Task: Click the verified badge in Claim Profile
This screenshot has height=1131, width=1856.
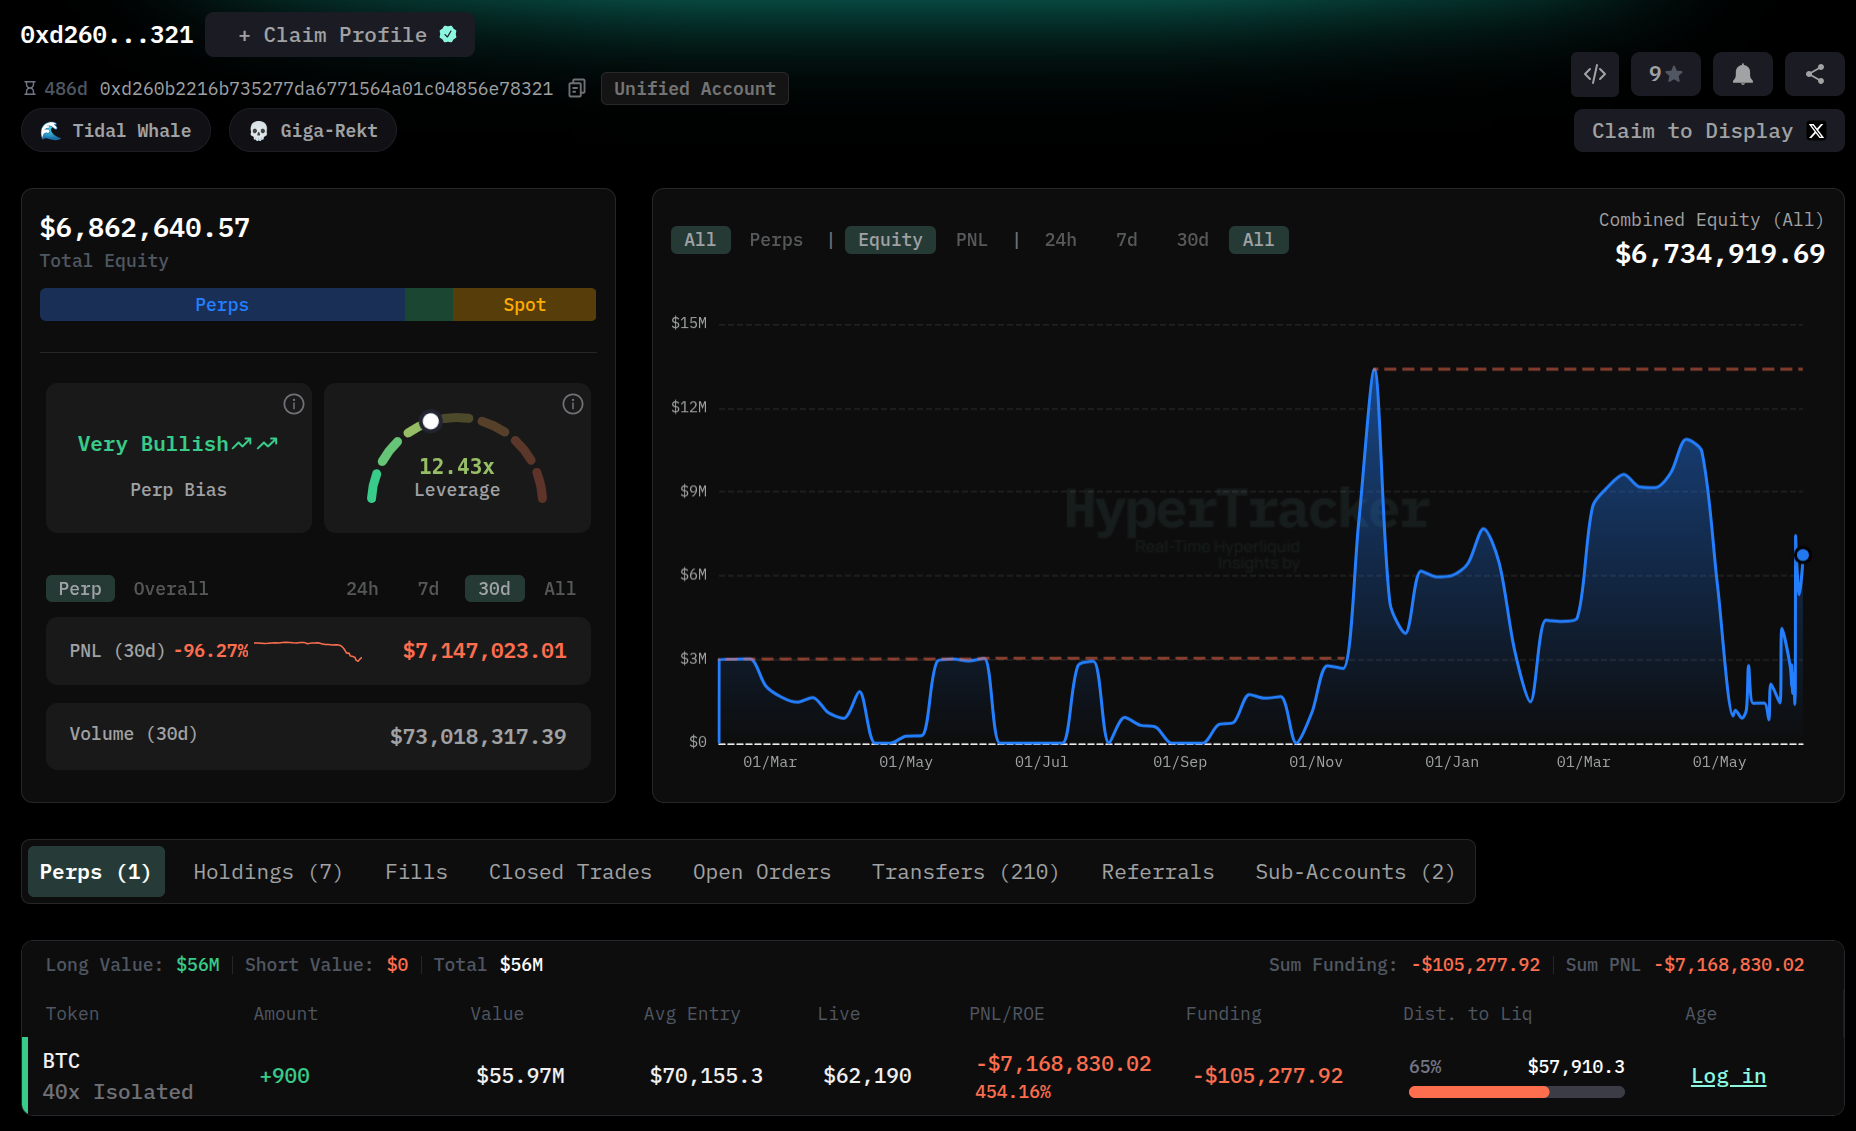Action: (x=448, y=34)
